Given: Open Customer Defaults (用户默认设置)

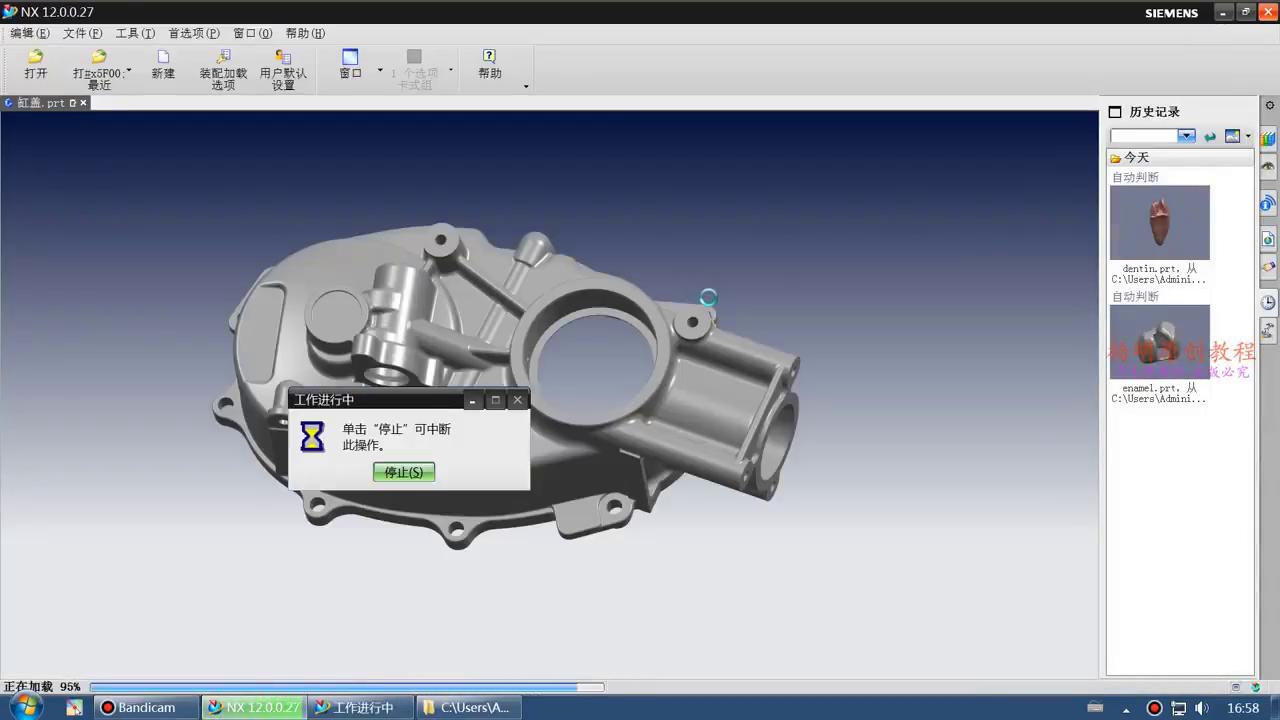Looking at the screenshot, I should pos(283,58).
